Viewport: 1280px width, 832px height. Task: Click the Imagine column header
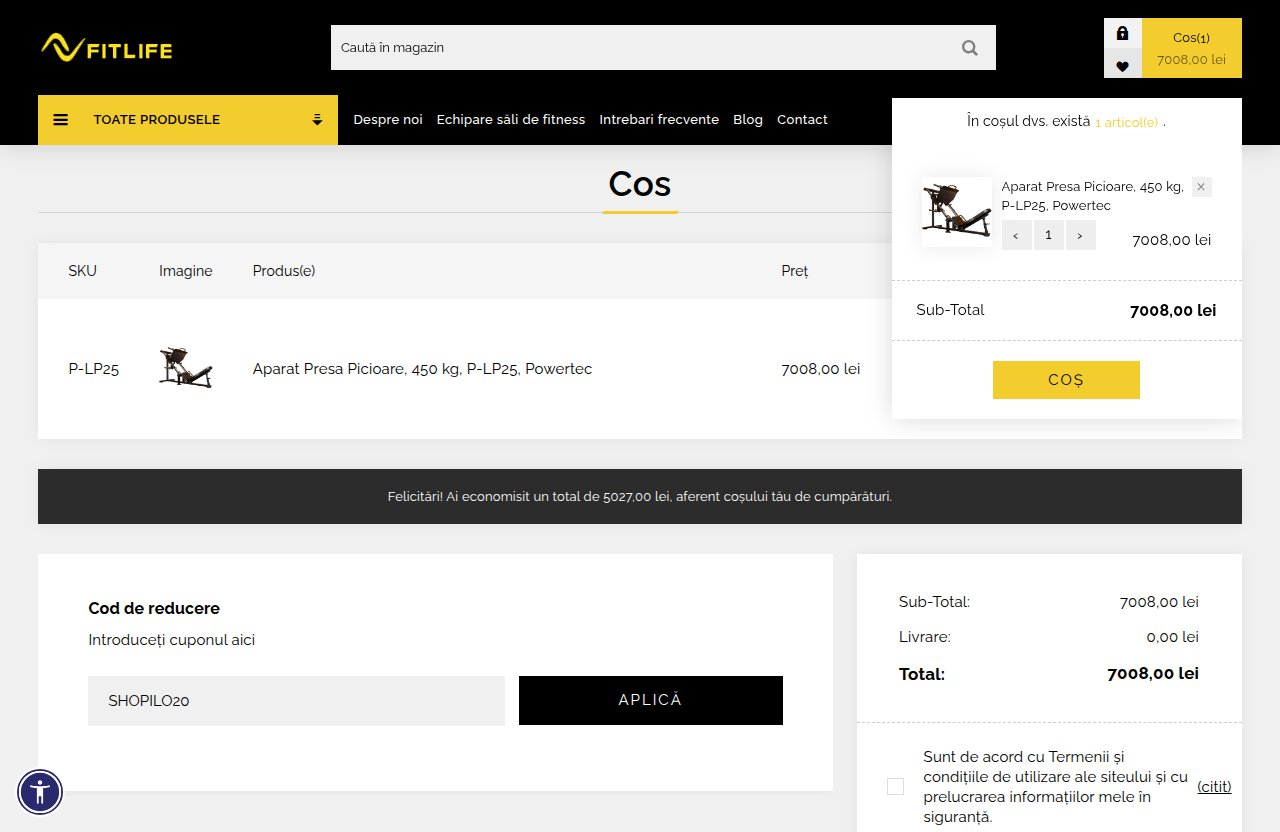pos(186,271)
